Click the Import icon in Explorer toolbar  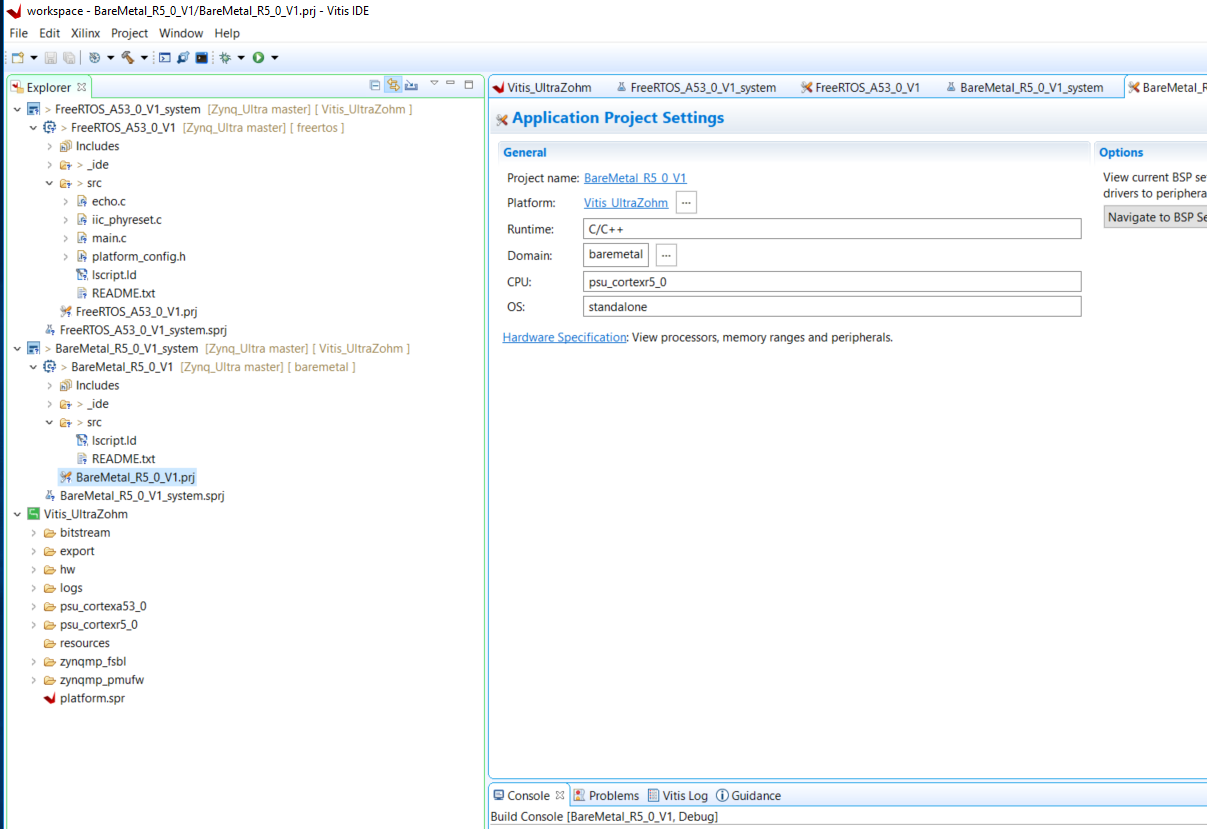(411, 86)
